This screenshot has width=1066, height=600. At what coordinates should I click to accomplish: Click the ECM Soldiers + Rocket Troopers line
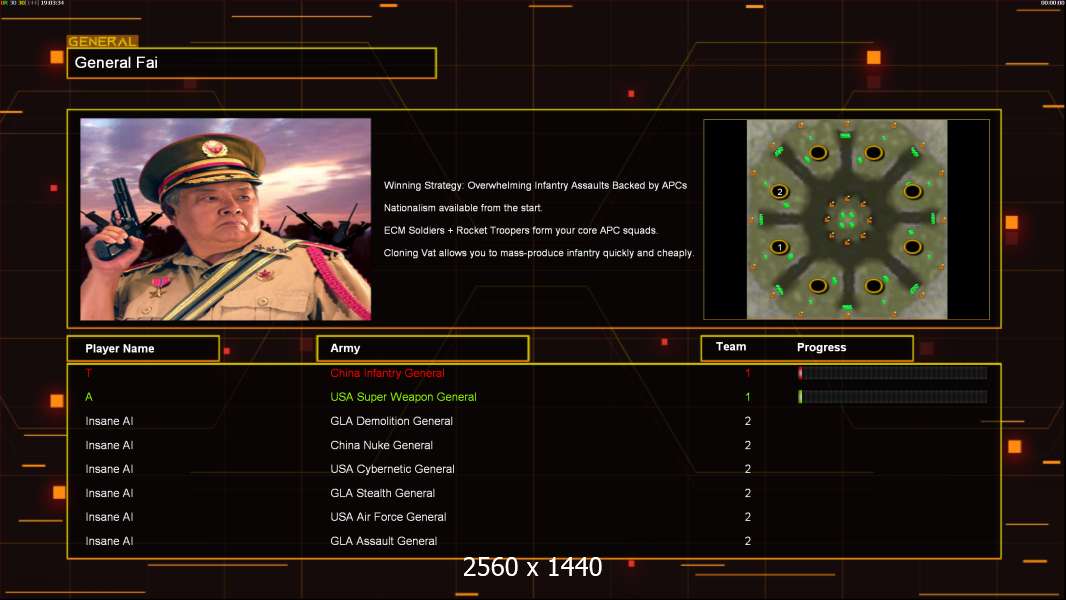coord(521,230)
